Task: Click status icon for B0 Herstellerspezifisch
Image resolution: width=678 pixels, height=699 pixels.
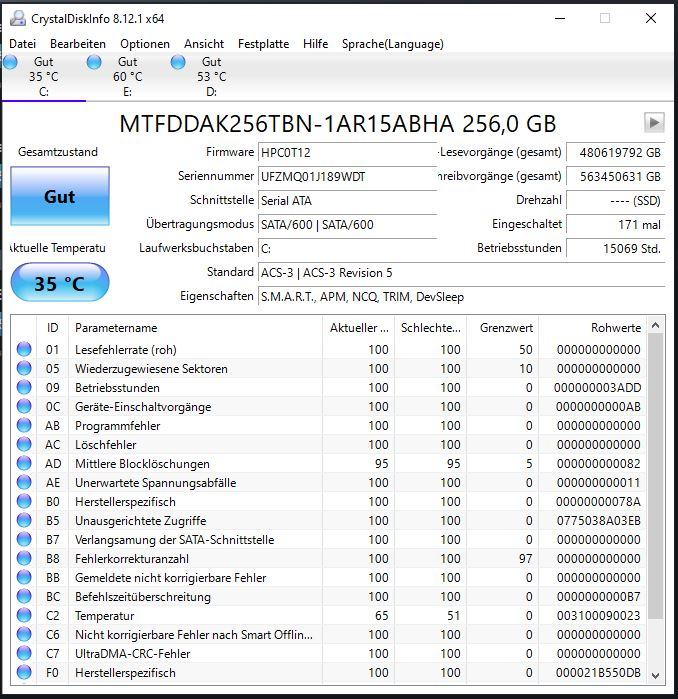Action: pos(24,501)
